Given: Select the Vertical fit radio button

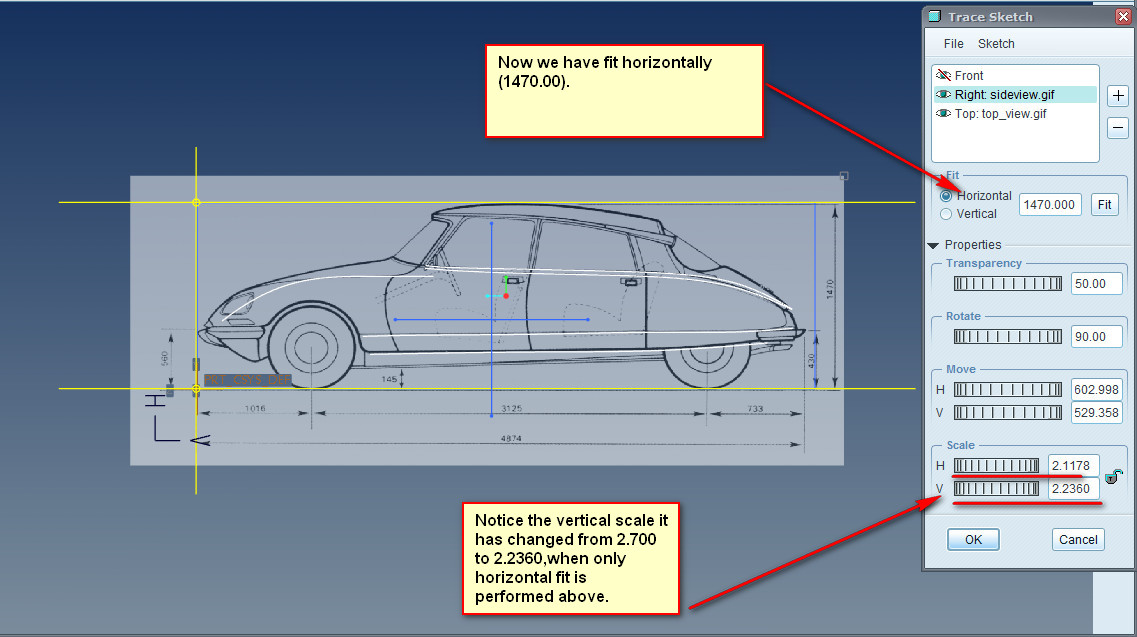Looking at the screenshot, I should click(946, 214).
